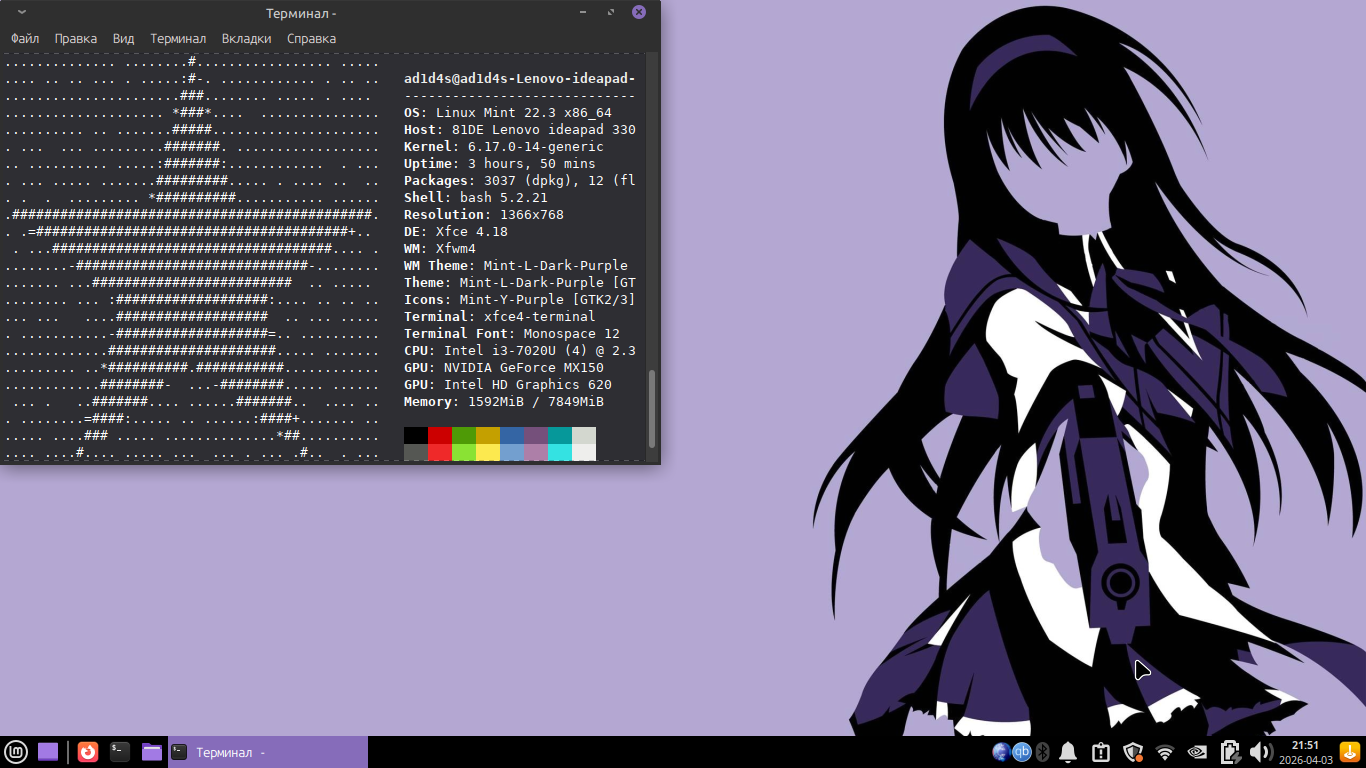Open the shield tray icon with orange dot
The image size is (1366, 768).
(x=1133, y=752)
